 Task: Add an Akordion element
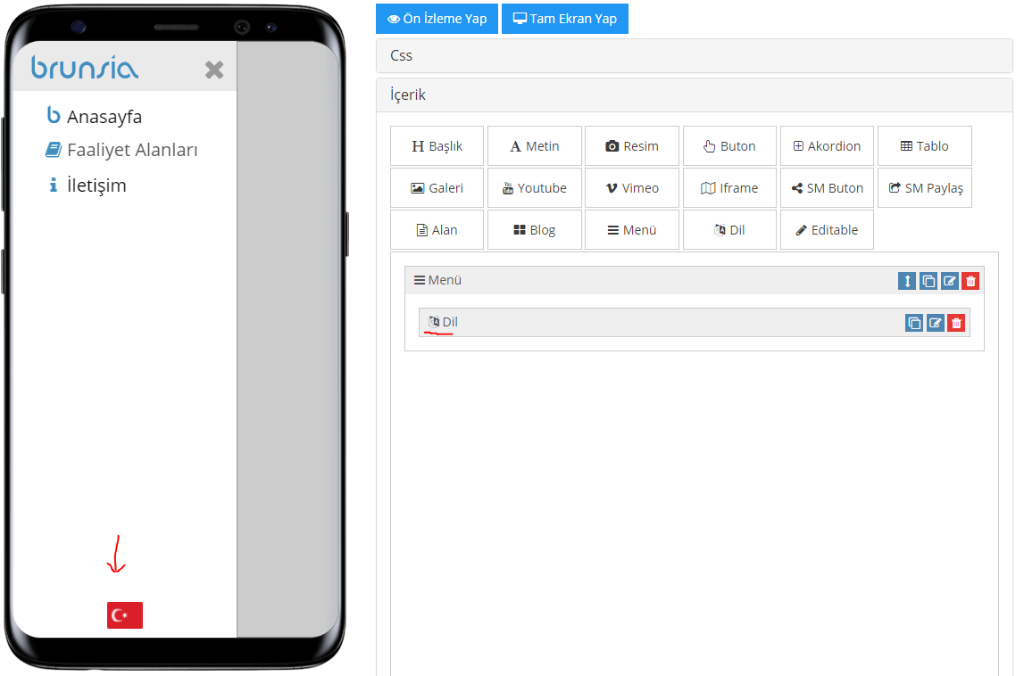(x=827, y=146)
